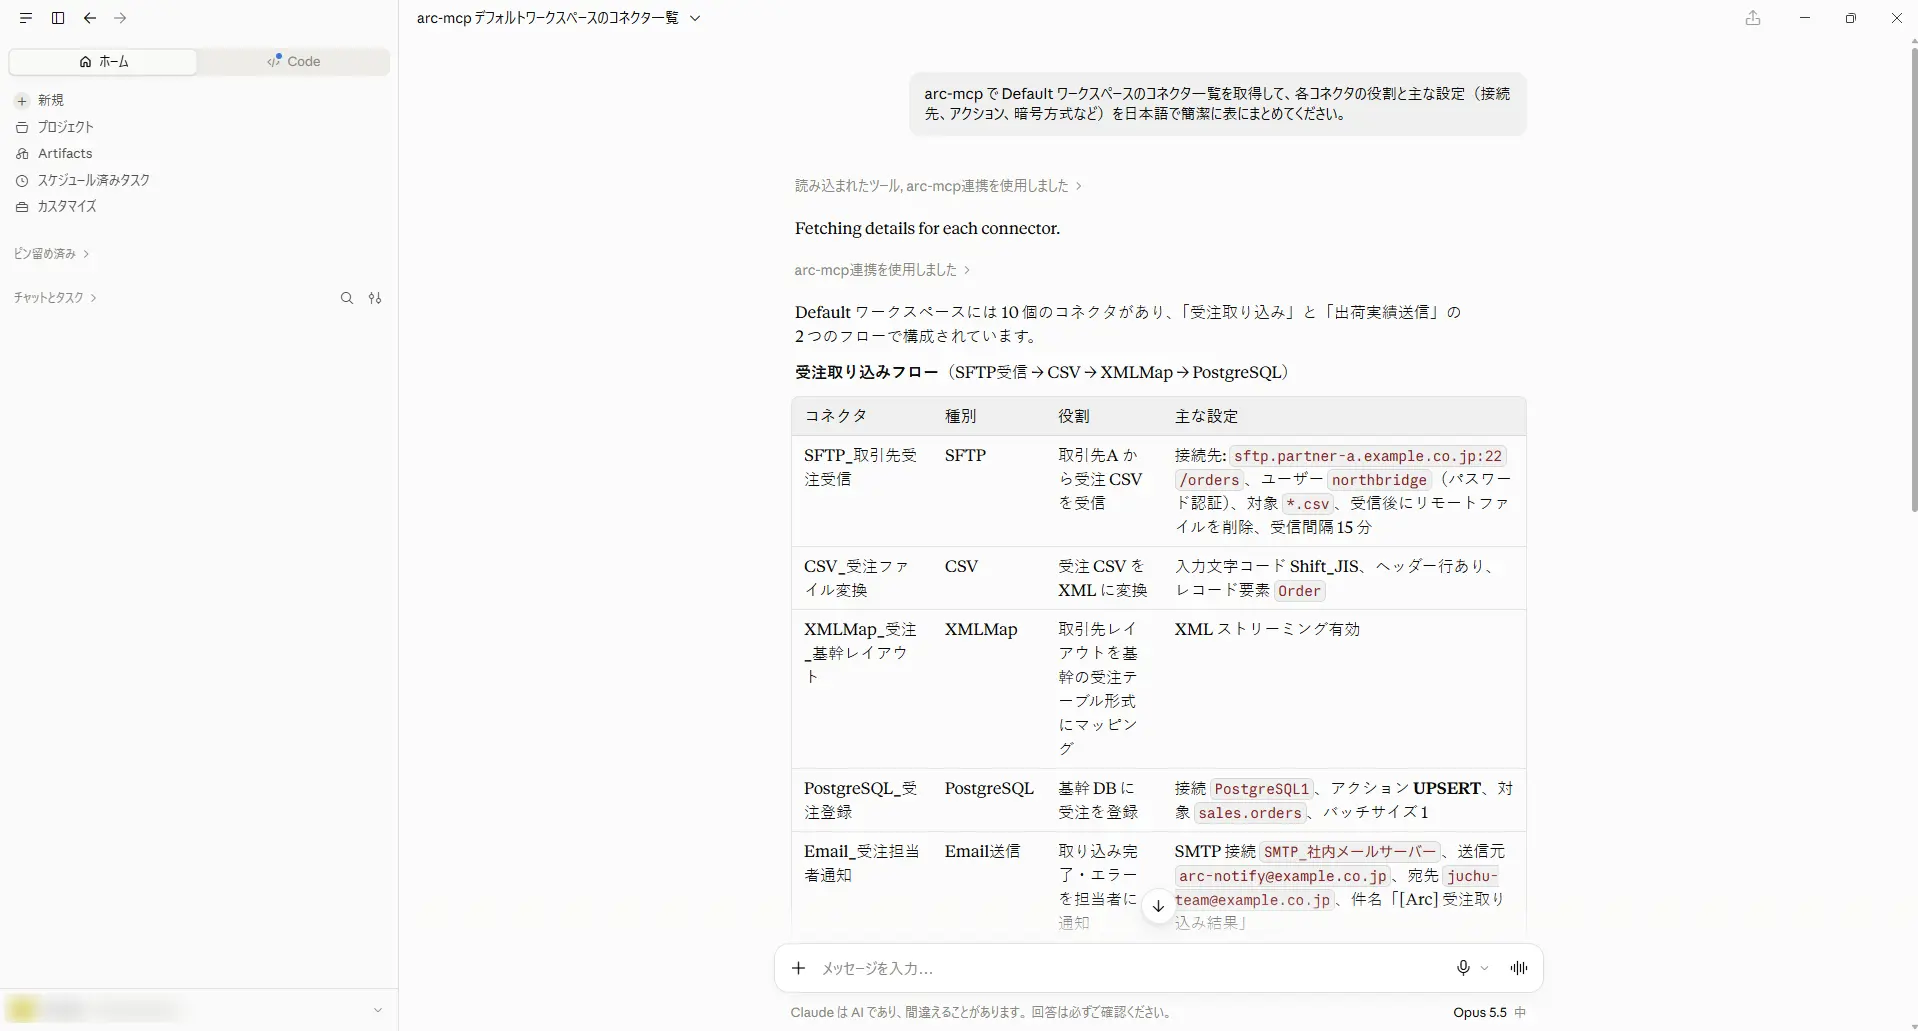The height and width of the screenshot is (1031, 1918).
Task: Expand the chat title dropdown chevron
Action: pyautogui.click(x=695, y=18)
